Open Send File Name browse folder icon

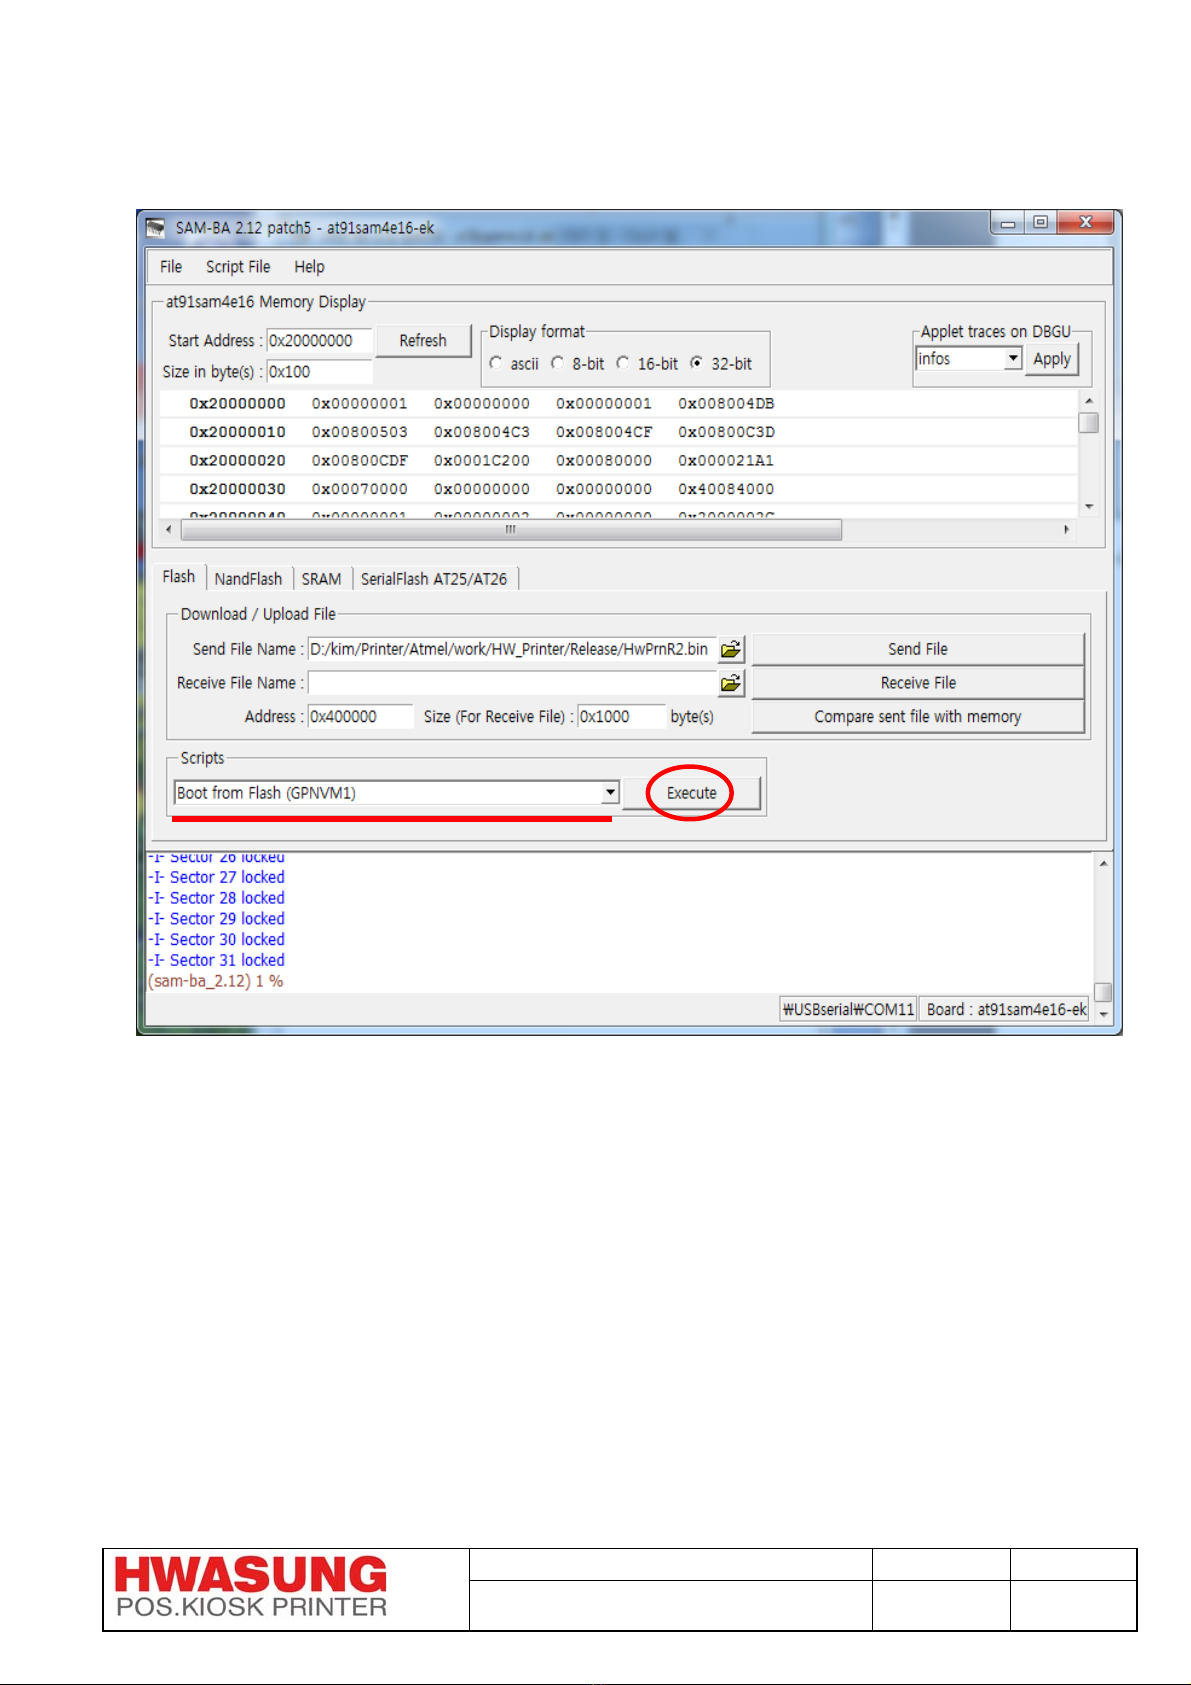(732, 649)
